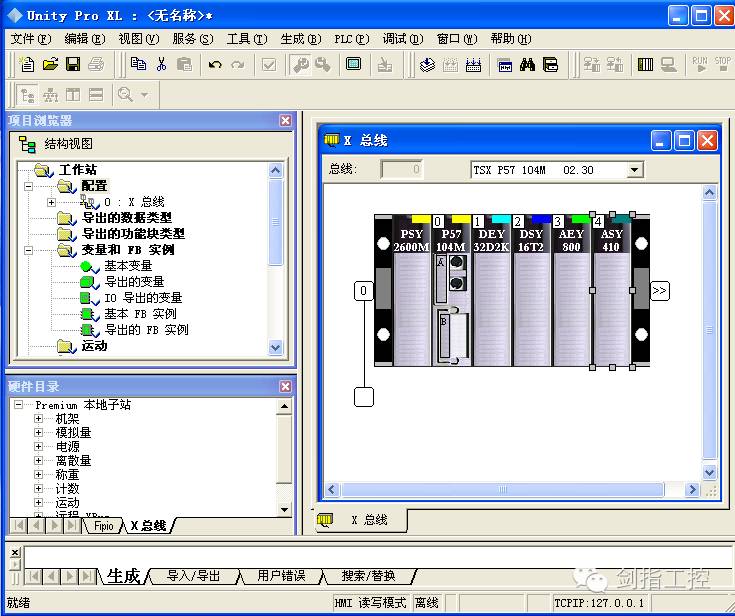Expand the '0 : X 总线' tree node
The height and width of the screenshot is (616, 735).
(52, 203)
